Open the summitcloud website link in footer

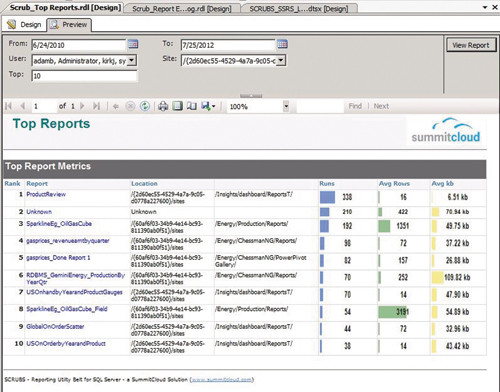coord(222,379)
